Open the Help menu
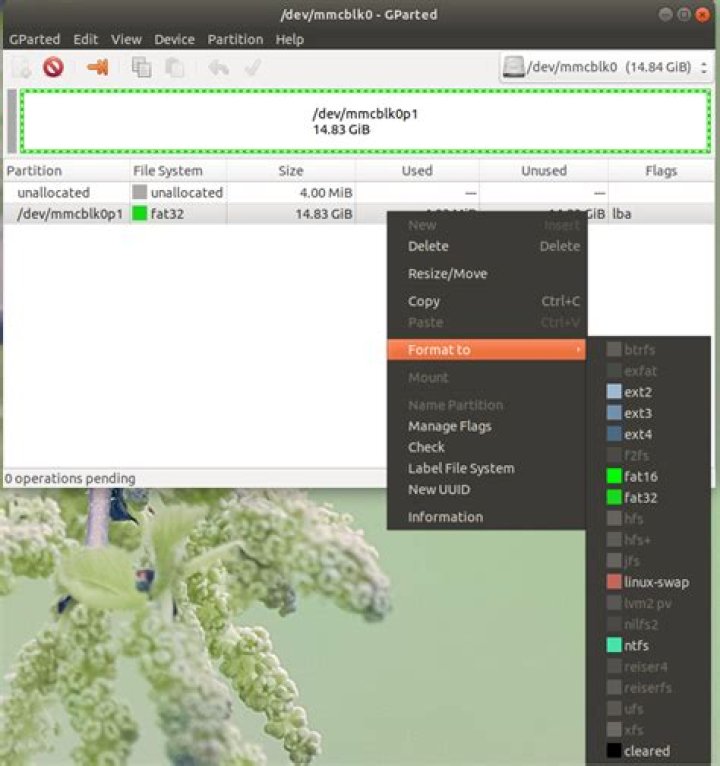The image size is (720, 766). pos(290,39)
